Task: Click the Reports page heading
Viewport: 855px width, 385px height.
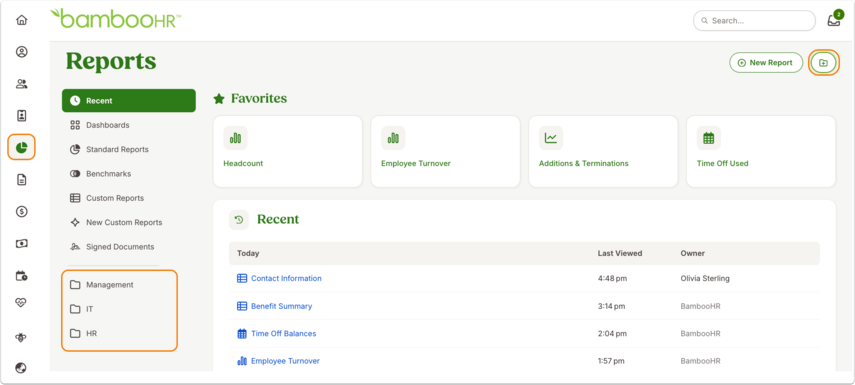Action: tap(111, 61)
